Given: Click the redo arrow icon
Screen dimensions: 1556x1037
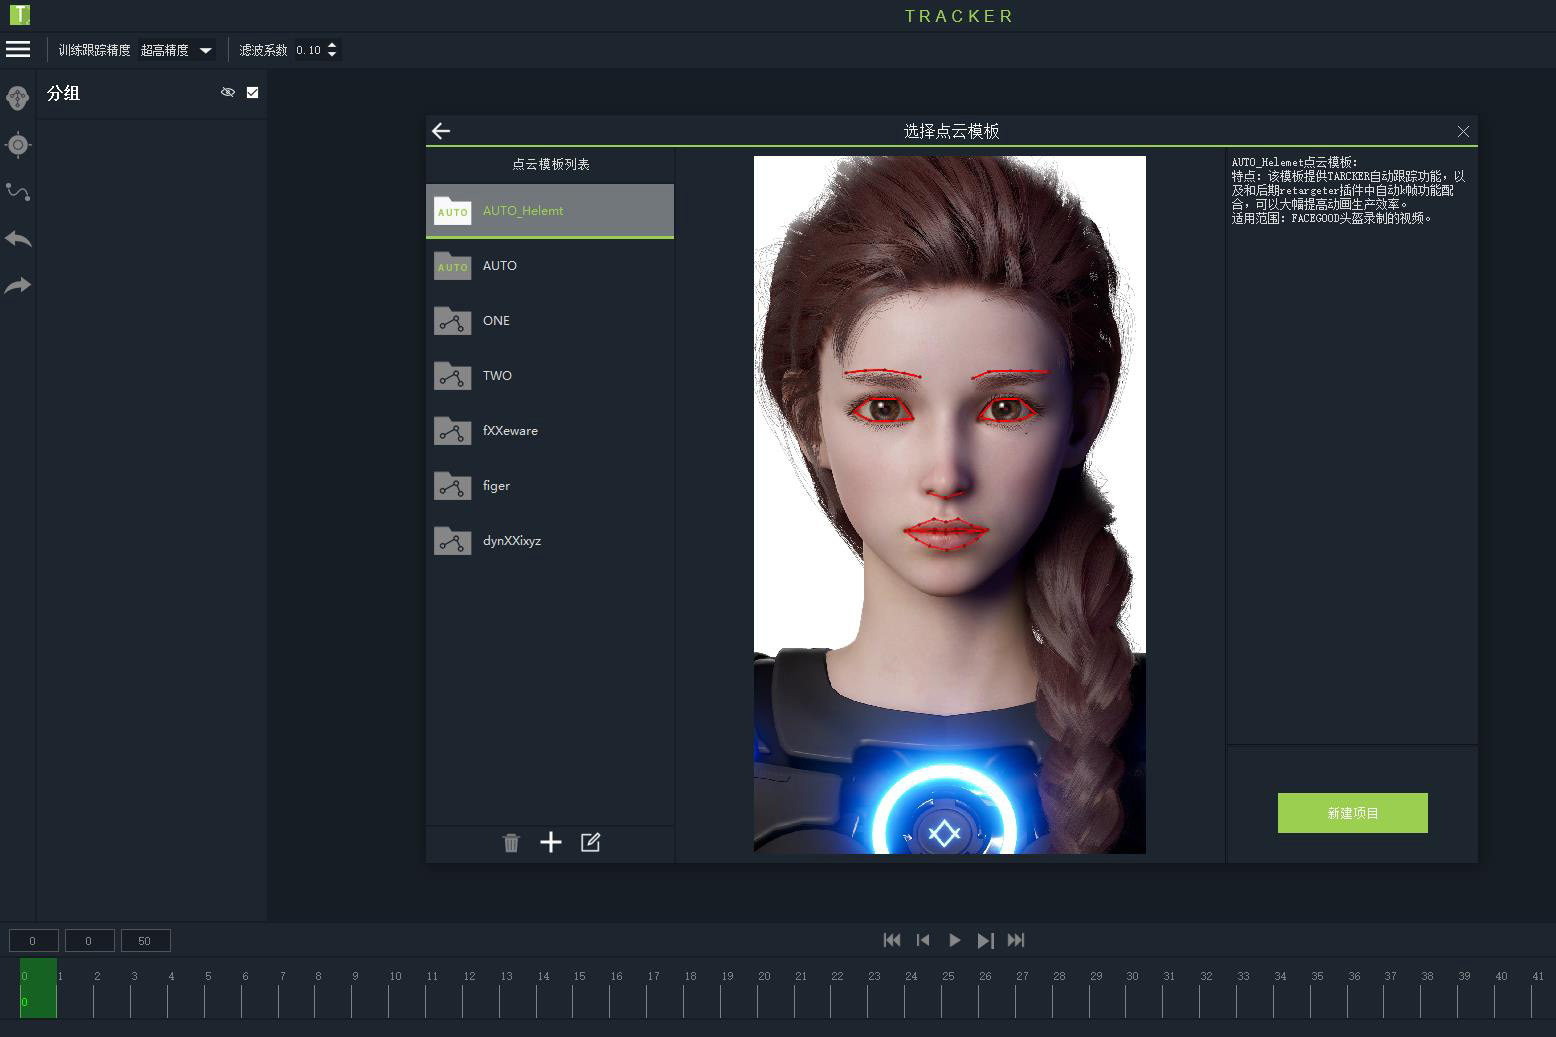Looking at the screenshot, I should pyautogui.click(x=18, y=286).
